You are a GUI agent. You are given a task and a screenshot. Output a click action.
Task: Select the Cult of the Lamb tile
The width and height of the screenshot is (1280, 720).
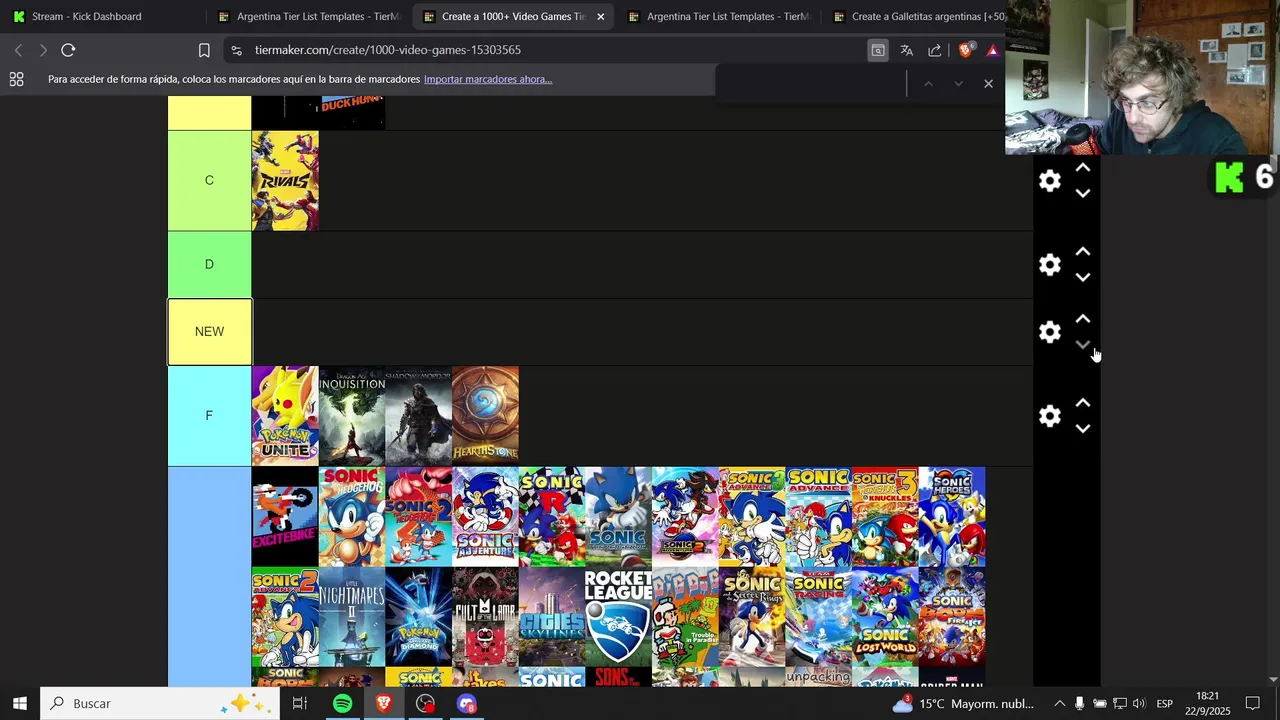485,617
